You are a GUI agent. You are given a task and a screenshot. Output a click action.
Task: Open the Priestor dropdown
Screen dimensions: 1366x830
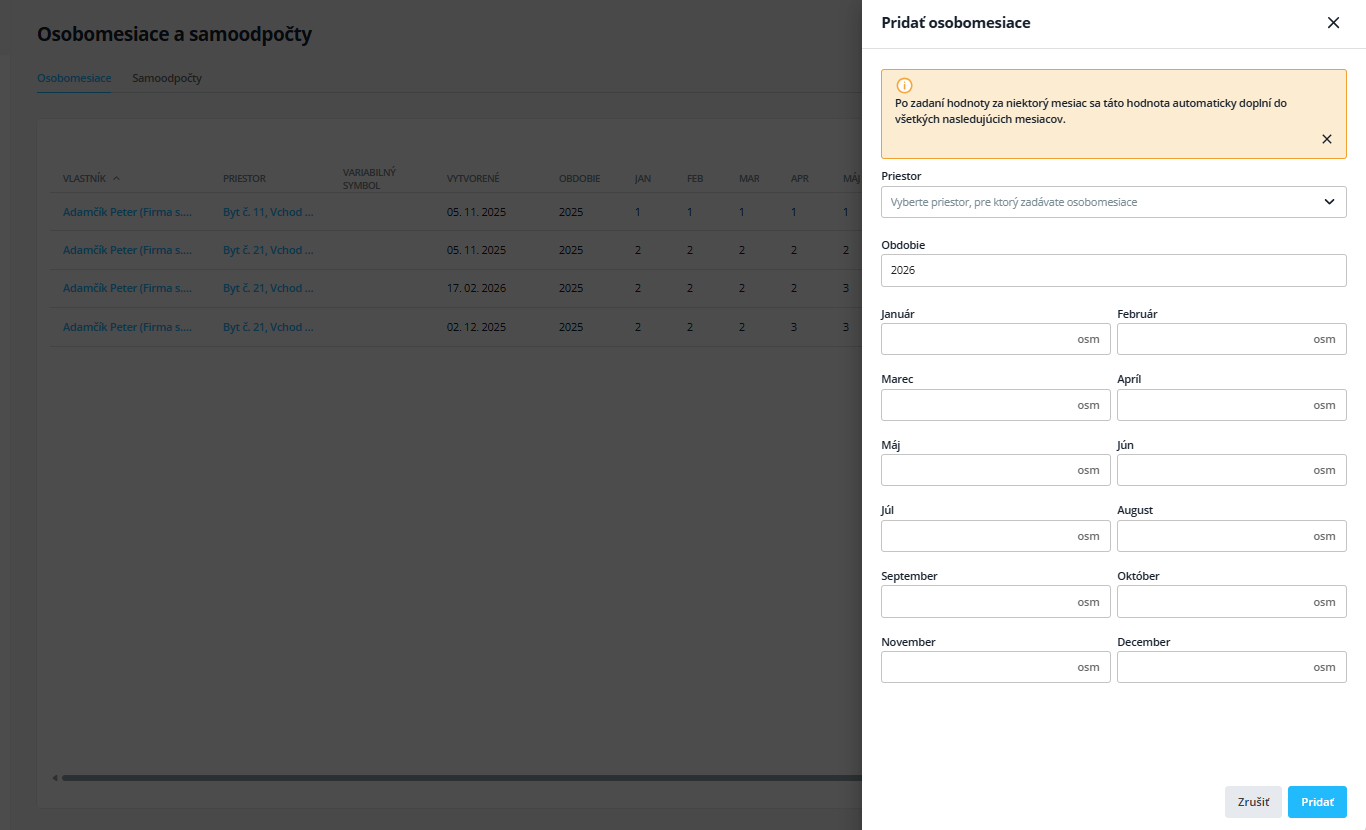pyautogui.click(x=1114, y=202)
